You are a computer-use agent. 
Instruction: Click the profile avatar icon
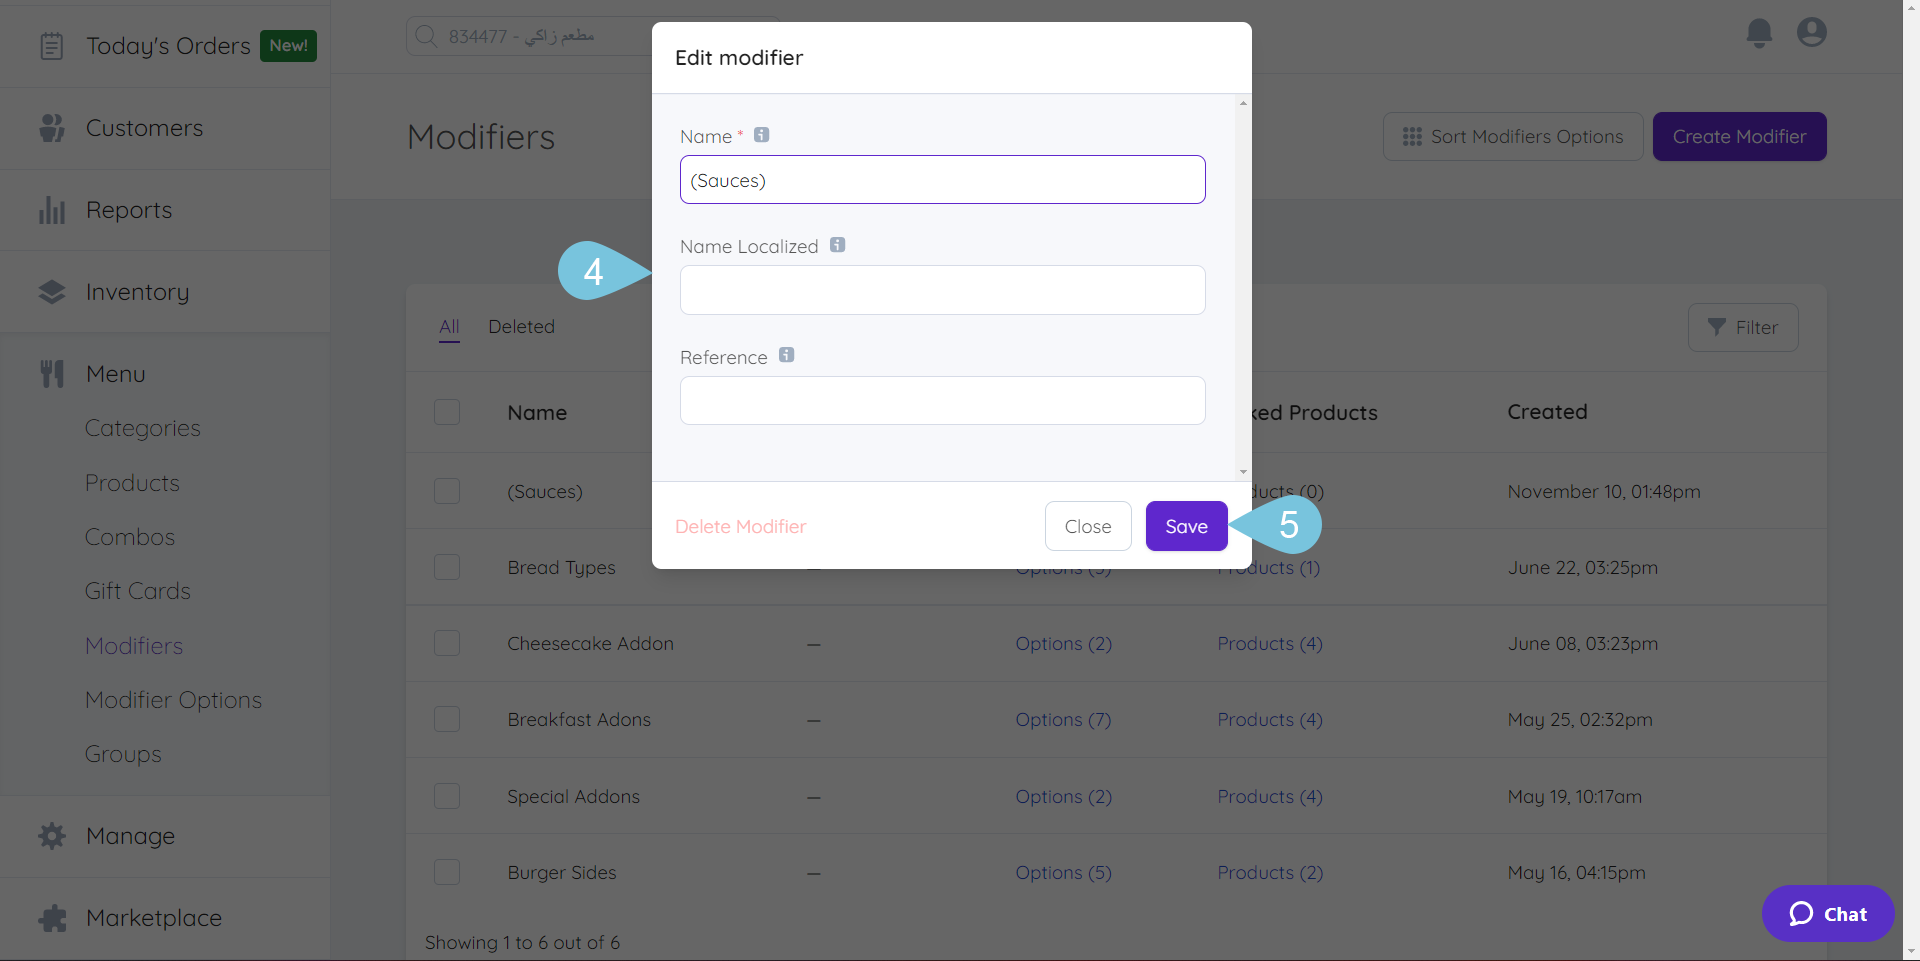(x=1812, y=32)
